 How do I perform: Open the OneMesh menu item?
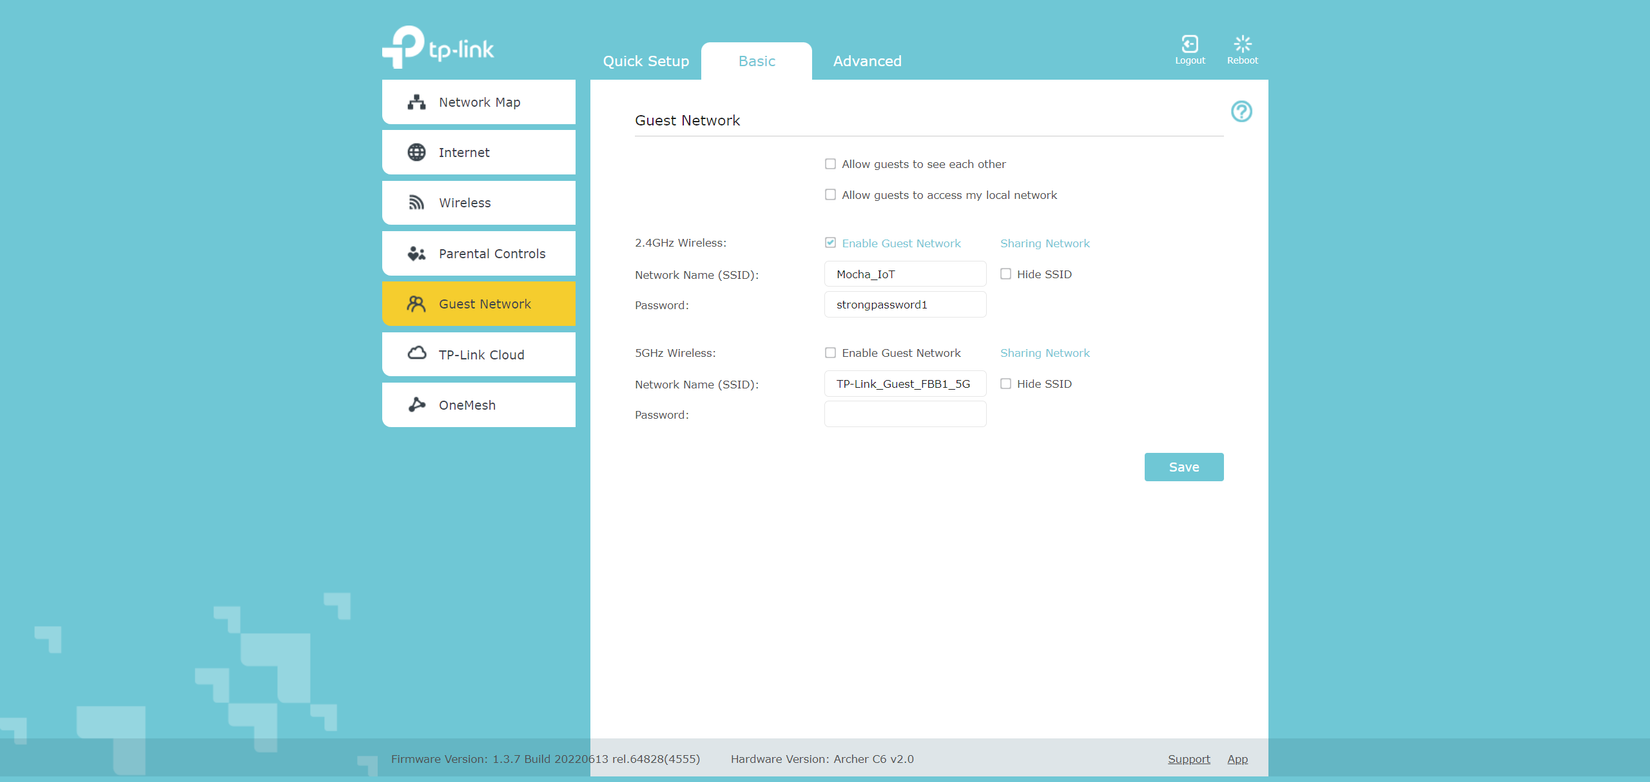(x=479, y=405)
